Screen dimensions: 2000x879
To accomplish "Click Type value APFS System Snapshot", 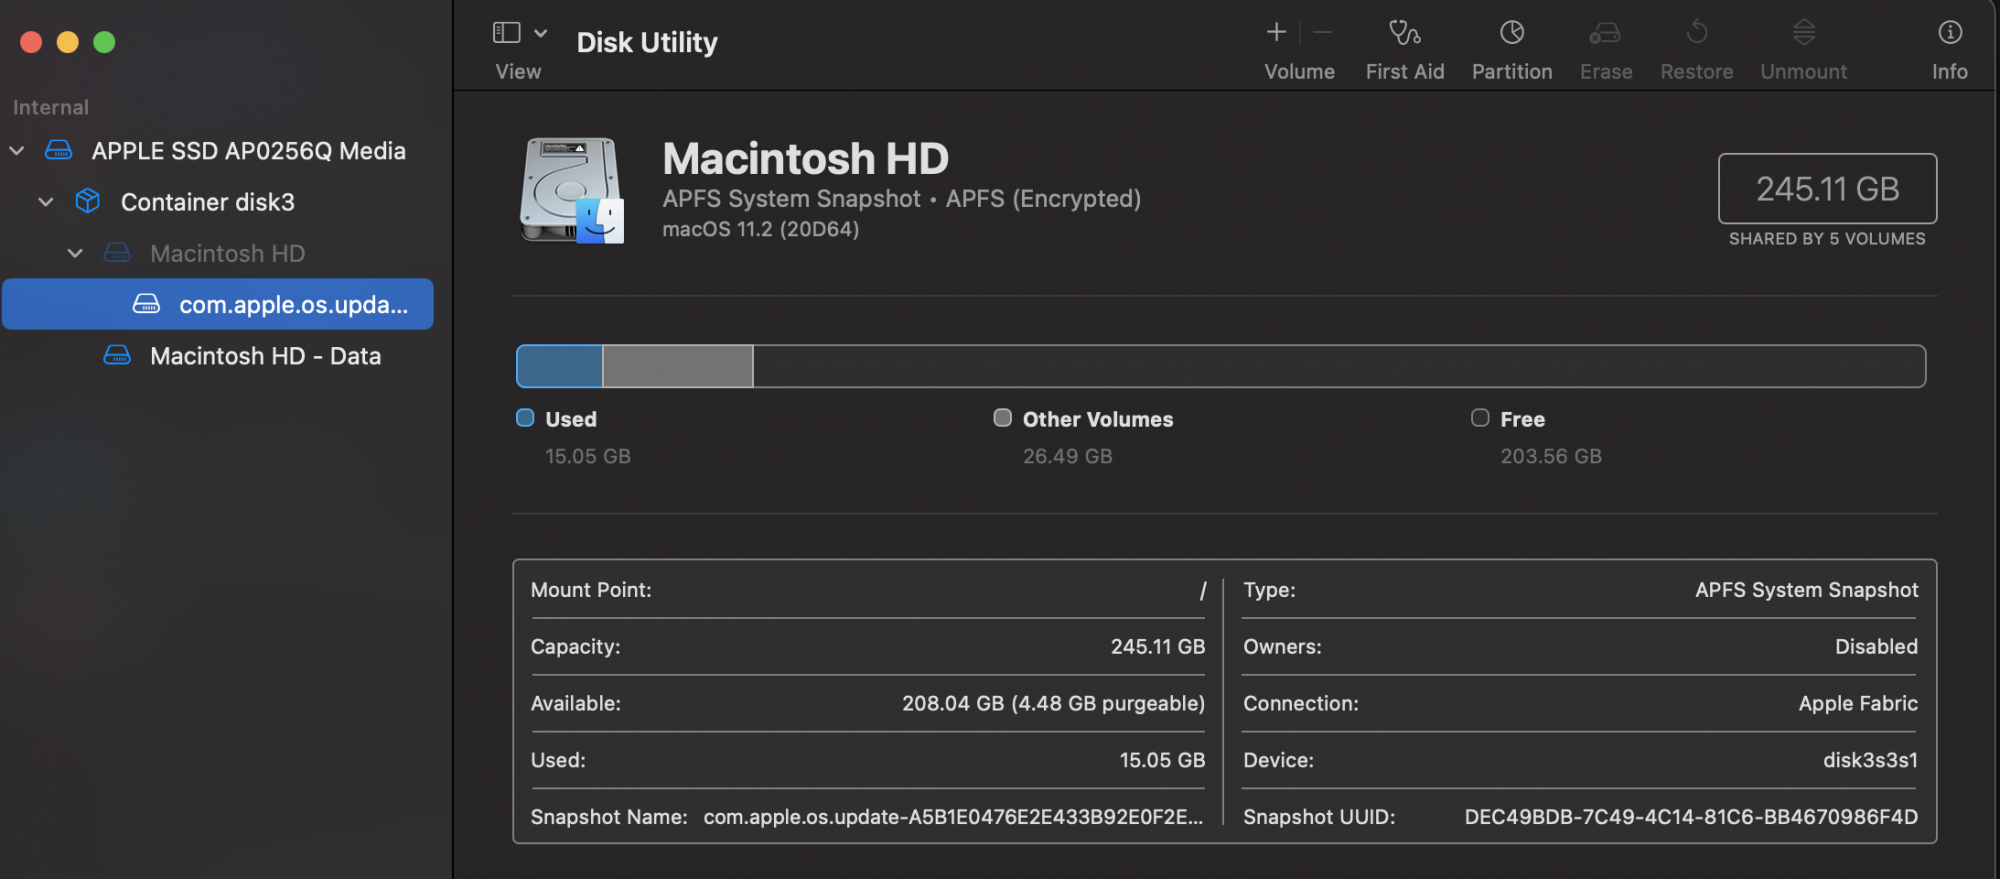I will pyautogui.click(x=1806, y=590).
